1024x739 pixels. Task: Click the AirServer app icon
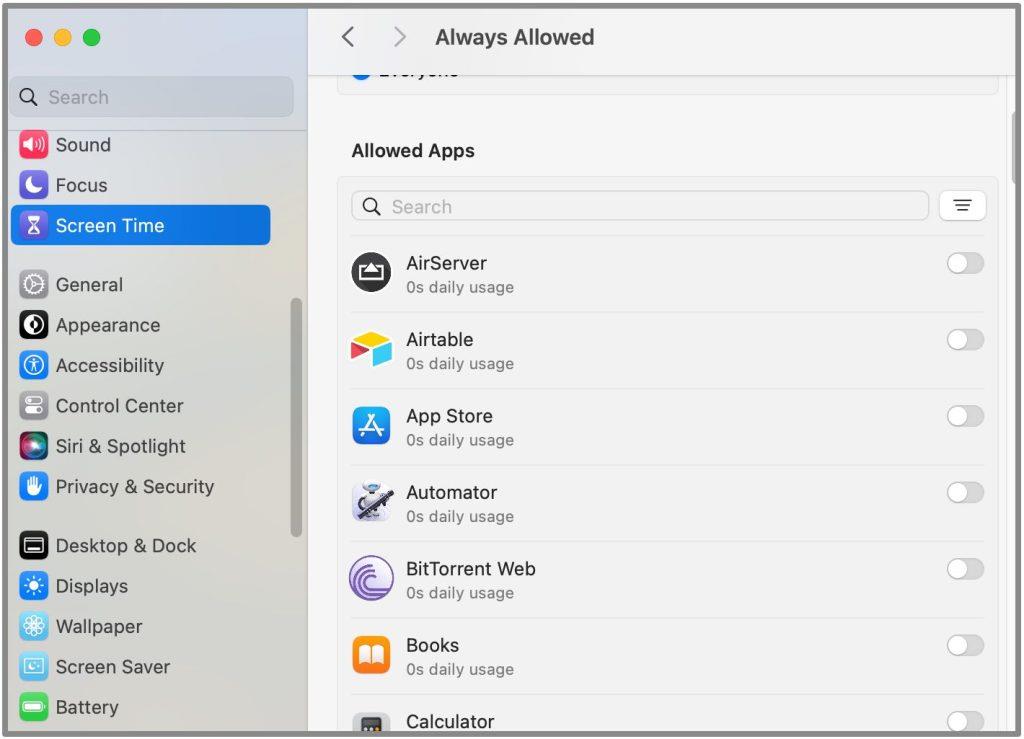pos(371,272)
